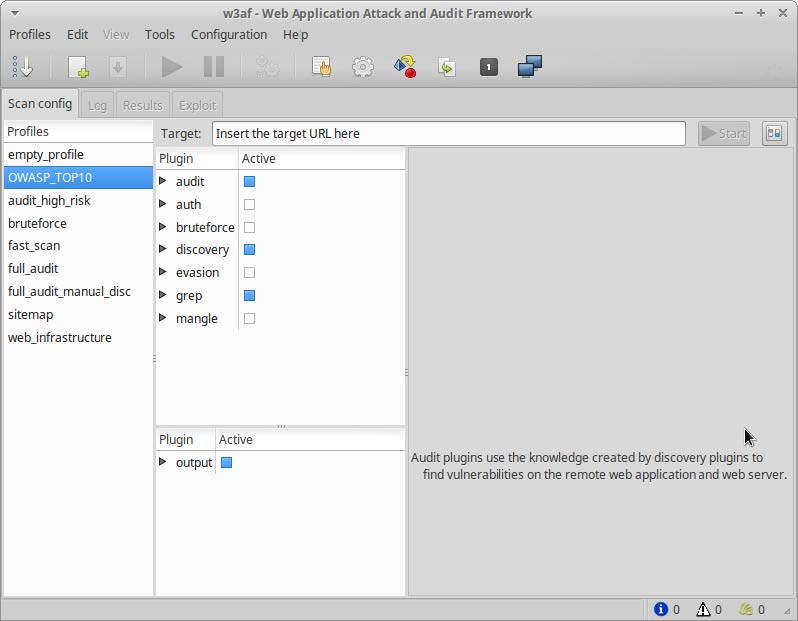Open the window menu arrow in title bar
The width and height of the screenshot is (798, 621).
tap(15, 13)
